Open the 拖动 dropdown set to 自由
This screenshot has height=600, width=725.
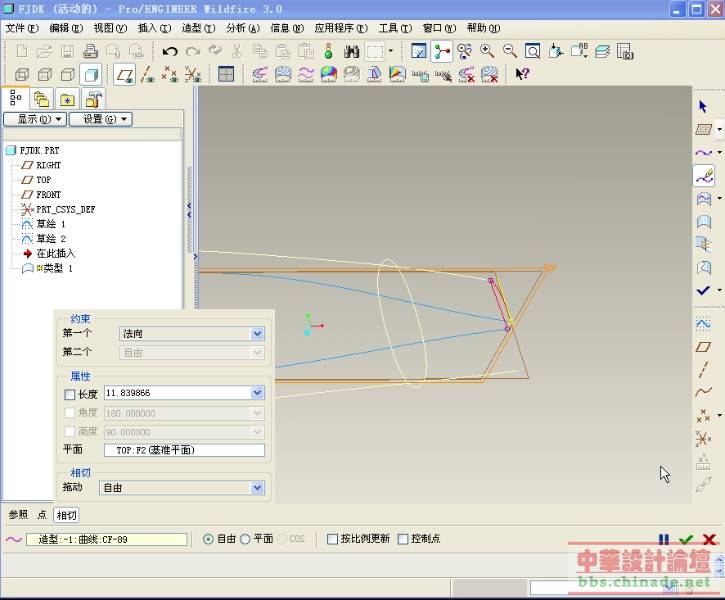pyautogui.click(x=182, y=488)
